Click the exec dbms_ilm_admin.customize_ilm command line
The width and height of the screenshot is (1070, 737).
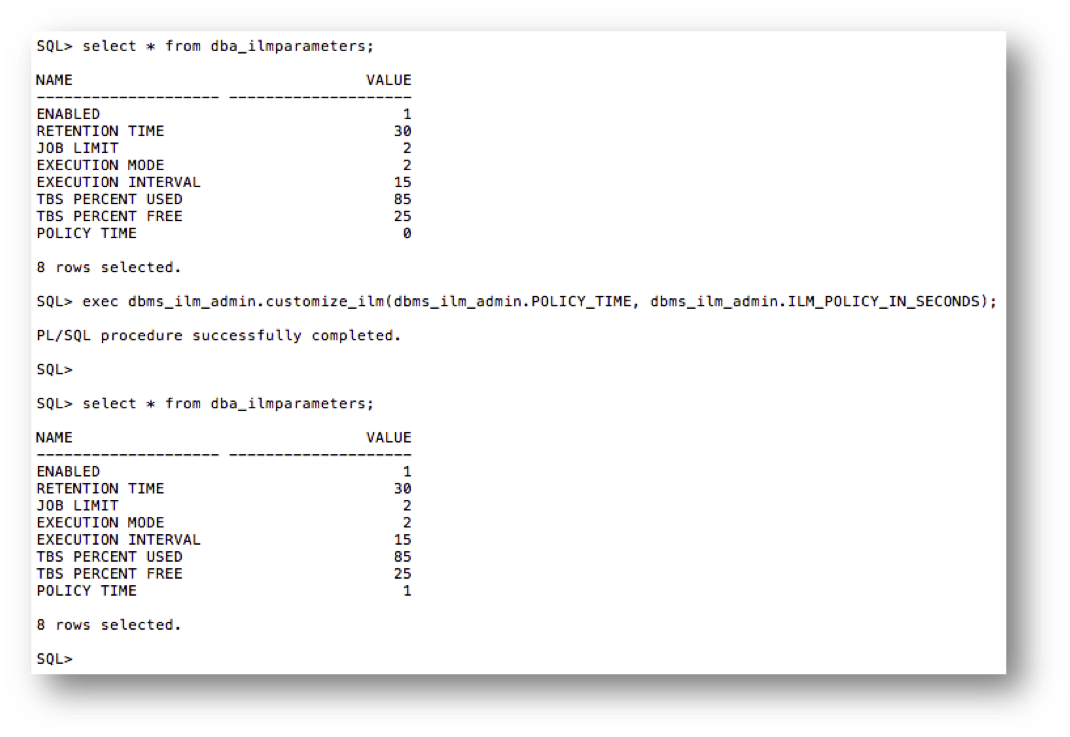coord(517,301)
